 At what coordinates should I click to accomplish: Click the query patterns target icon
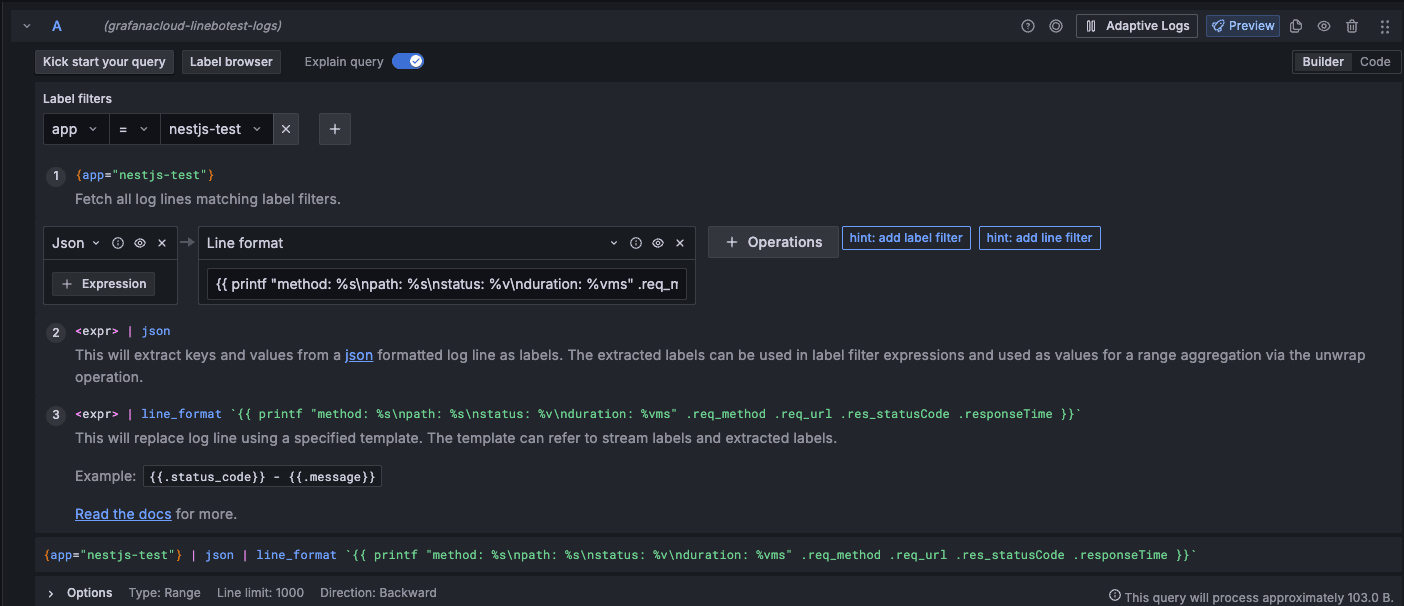1056,26
